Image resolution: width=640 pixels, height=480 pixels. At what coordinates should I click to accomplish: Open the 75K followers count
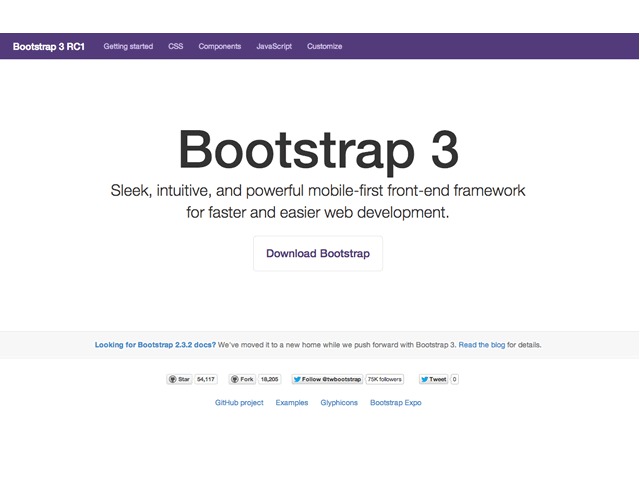point(384,379)
